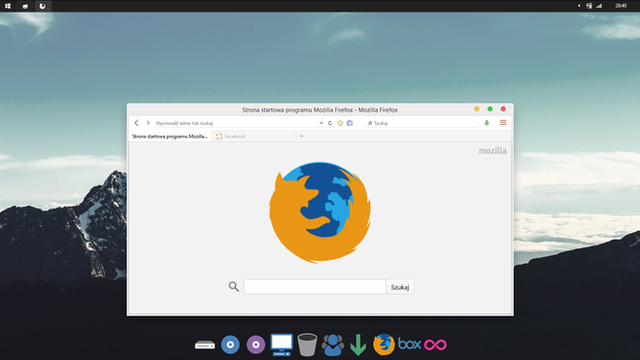Click the start page search text field
The height and width of the screenshot is (360, 640).
tap(315, 287)
